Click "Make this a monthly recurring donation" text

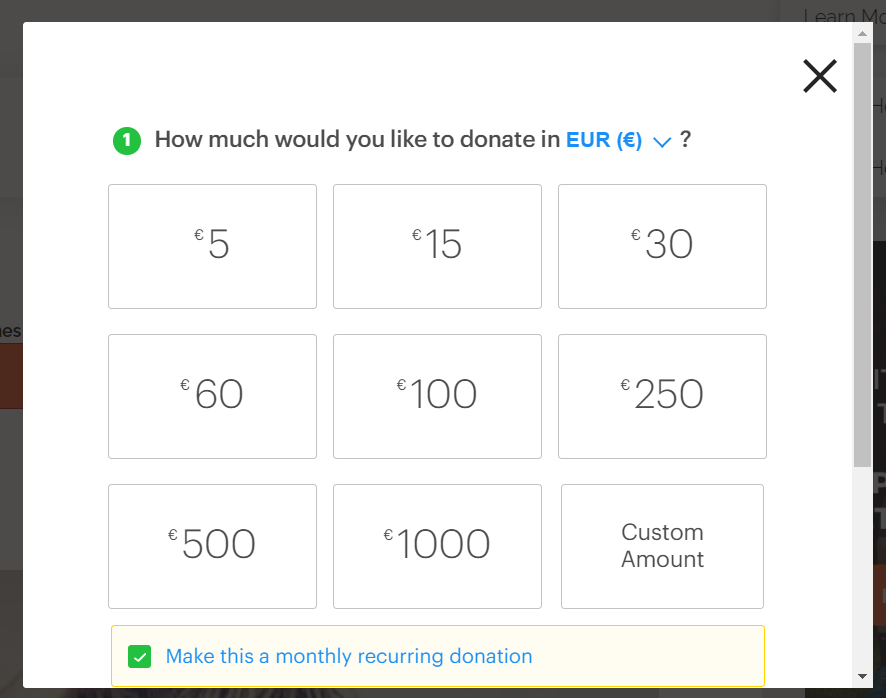[349, 656]
